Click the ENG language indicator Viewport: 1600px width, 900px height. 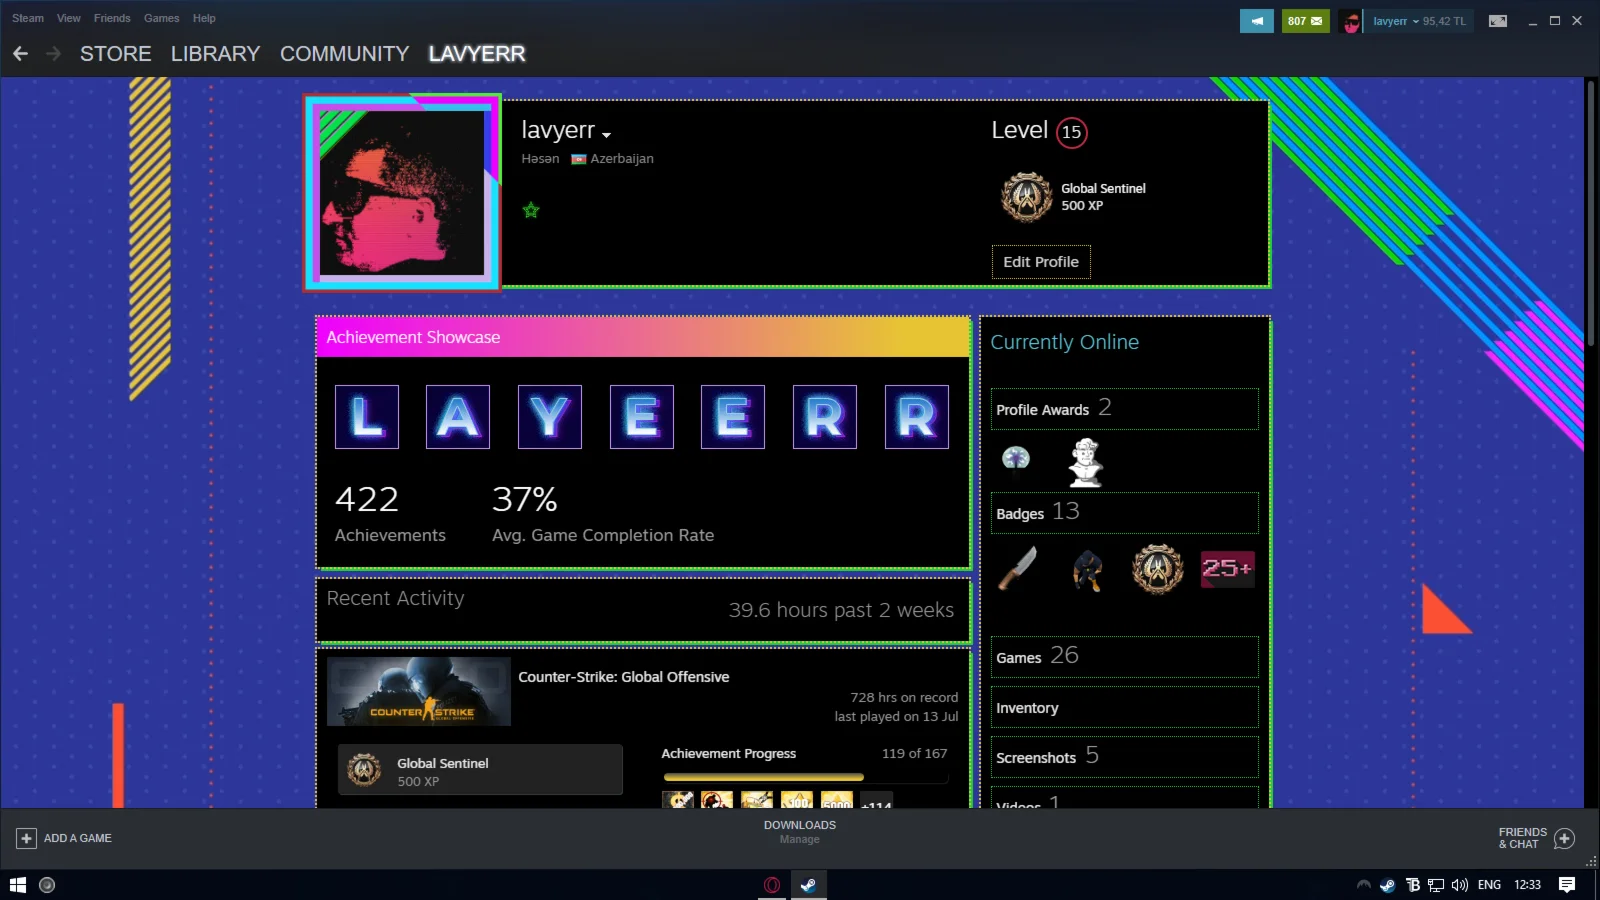coord(1489,885)
